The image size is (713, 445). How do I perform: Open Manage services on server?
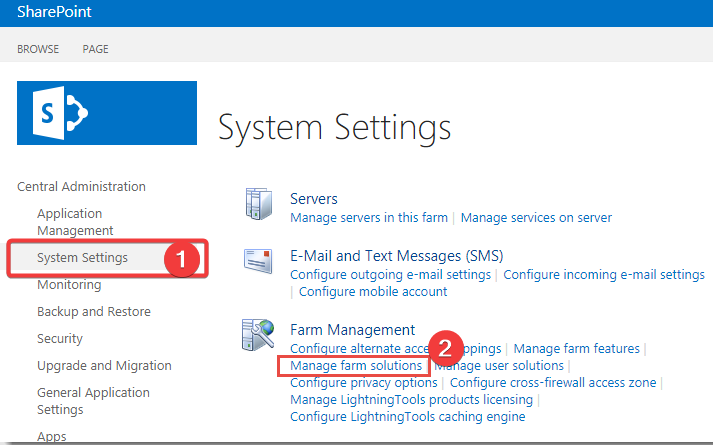point(536,217)
